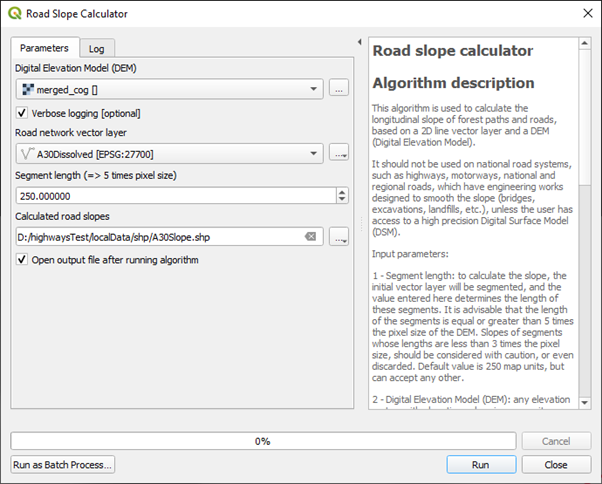Click the line layer icon beside A30Dissolved
Screen dimensions: 602x484
click(28, 154)
